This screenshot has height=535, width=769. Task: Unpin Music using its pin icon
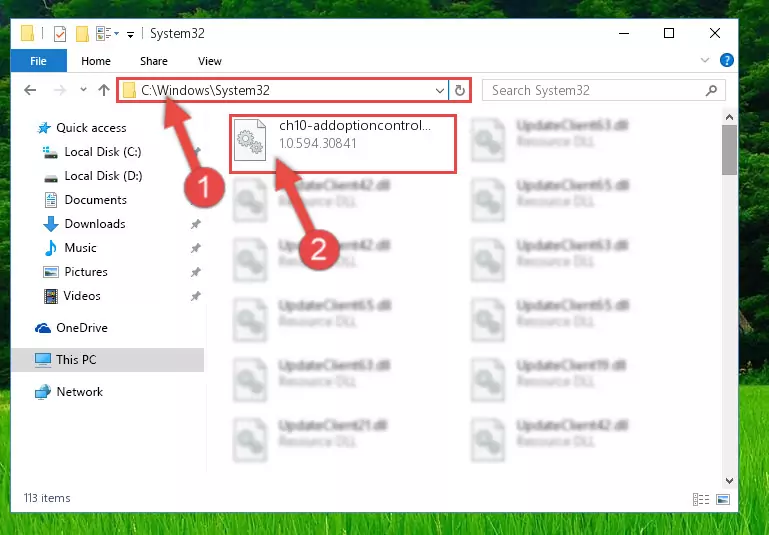click(x=196, y=248)
